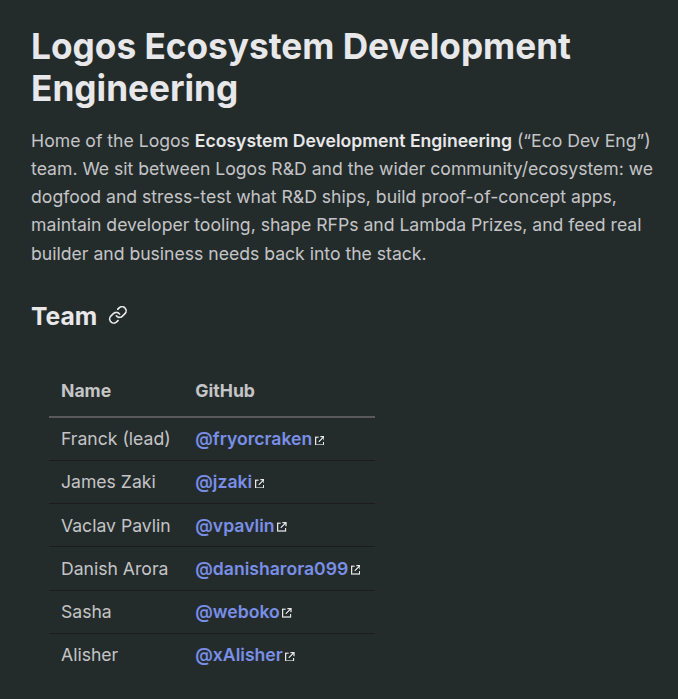Follow the @vpavlin GitHub link
Viewport: 678px width, 699px height.
point(234,526)
